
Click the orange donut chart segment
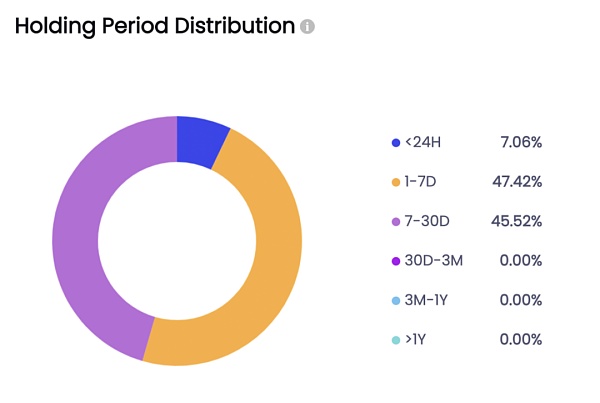[x=268, y=280]
